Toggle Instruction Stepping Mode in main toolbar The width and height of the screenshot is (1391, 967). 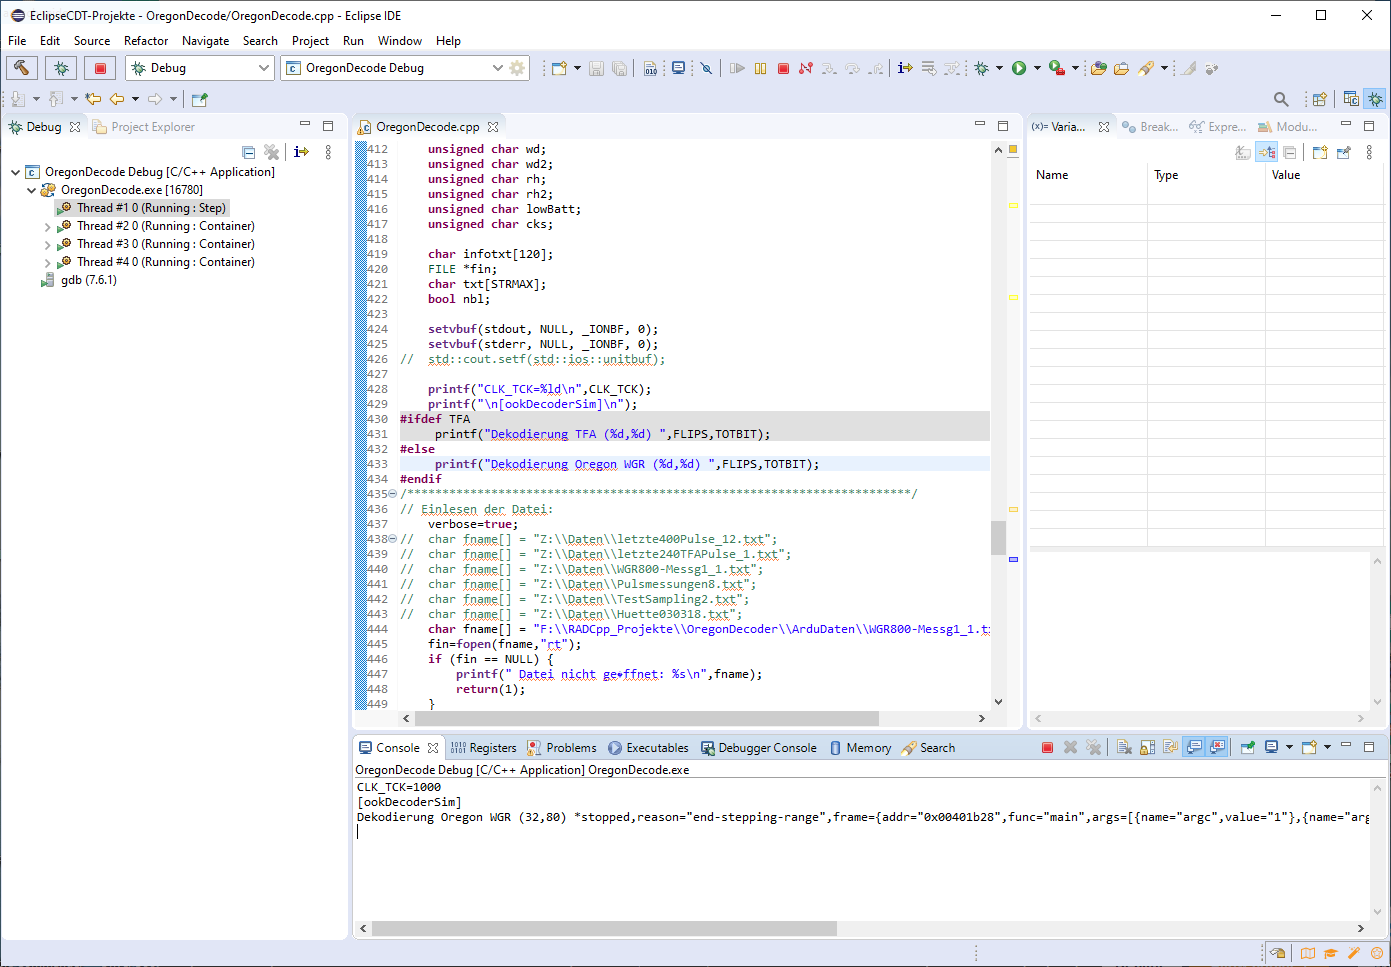click(904, 68)
